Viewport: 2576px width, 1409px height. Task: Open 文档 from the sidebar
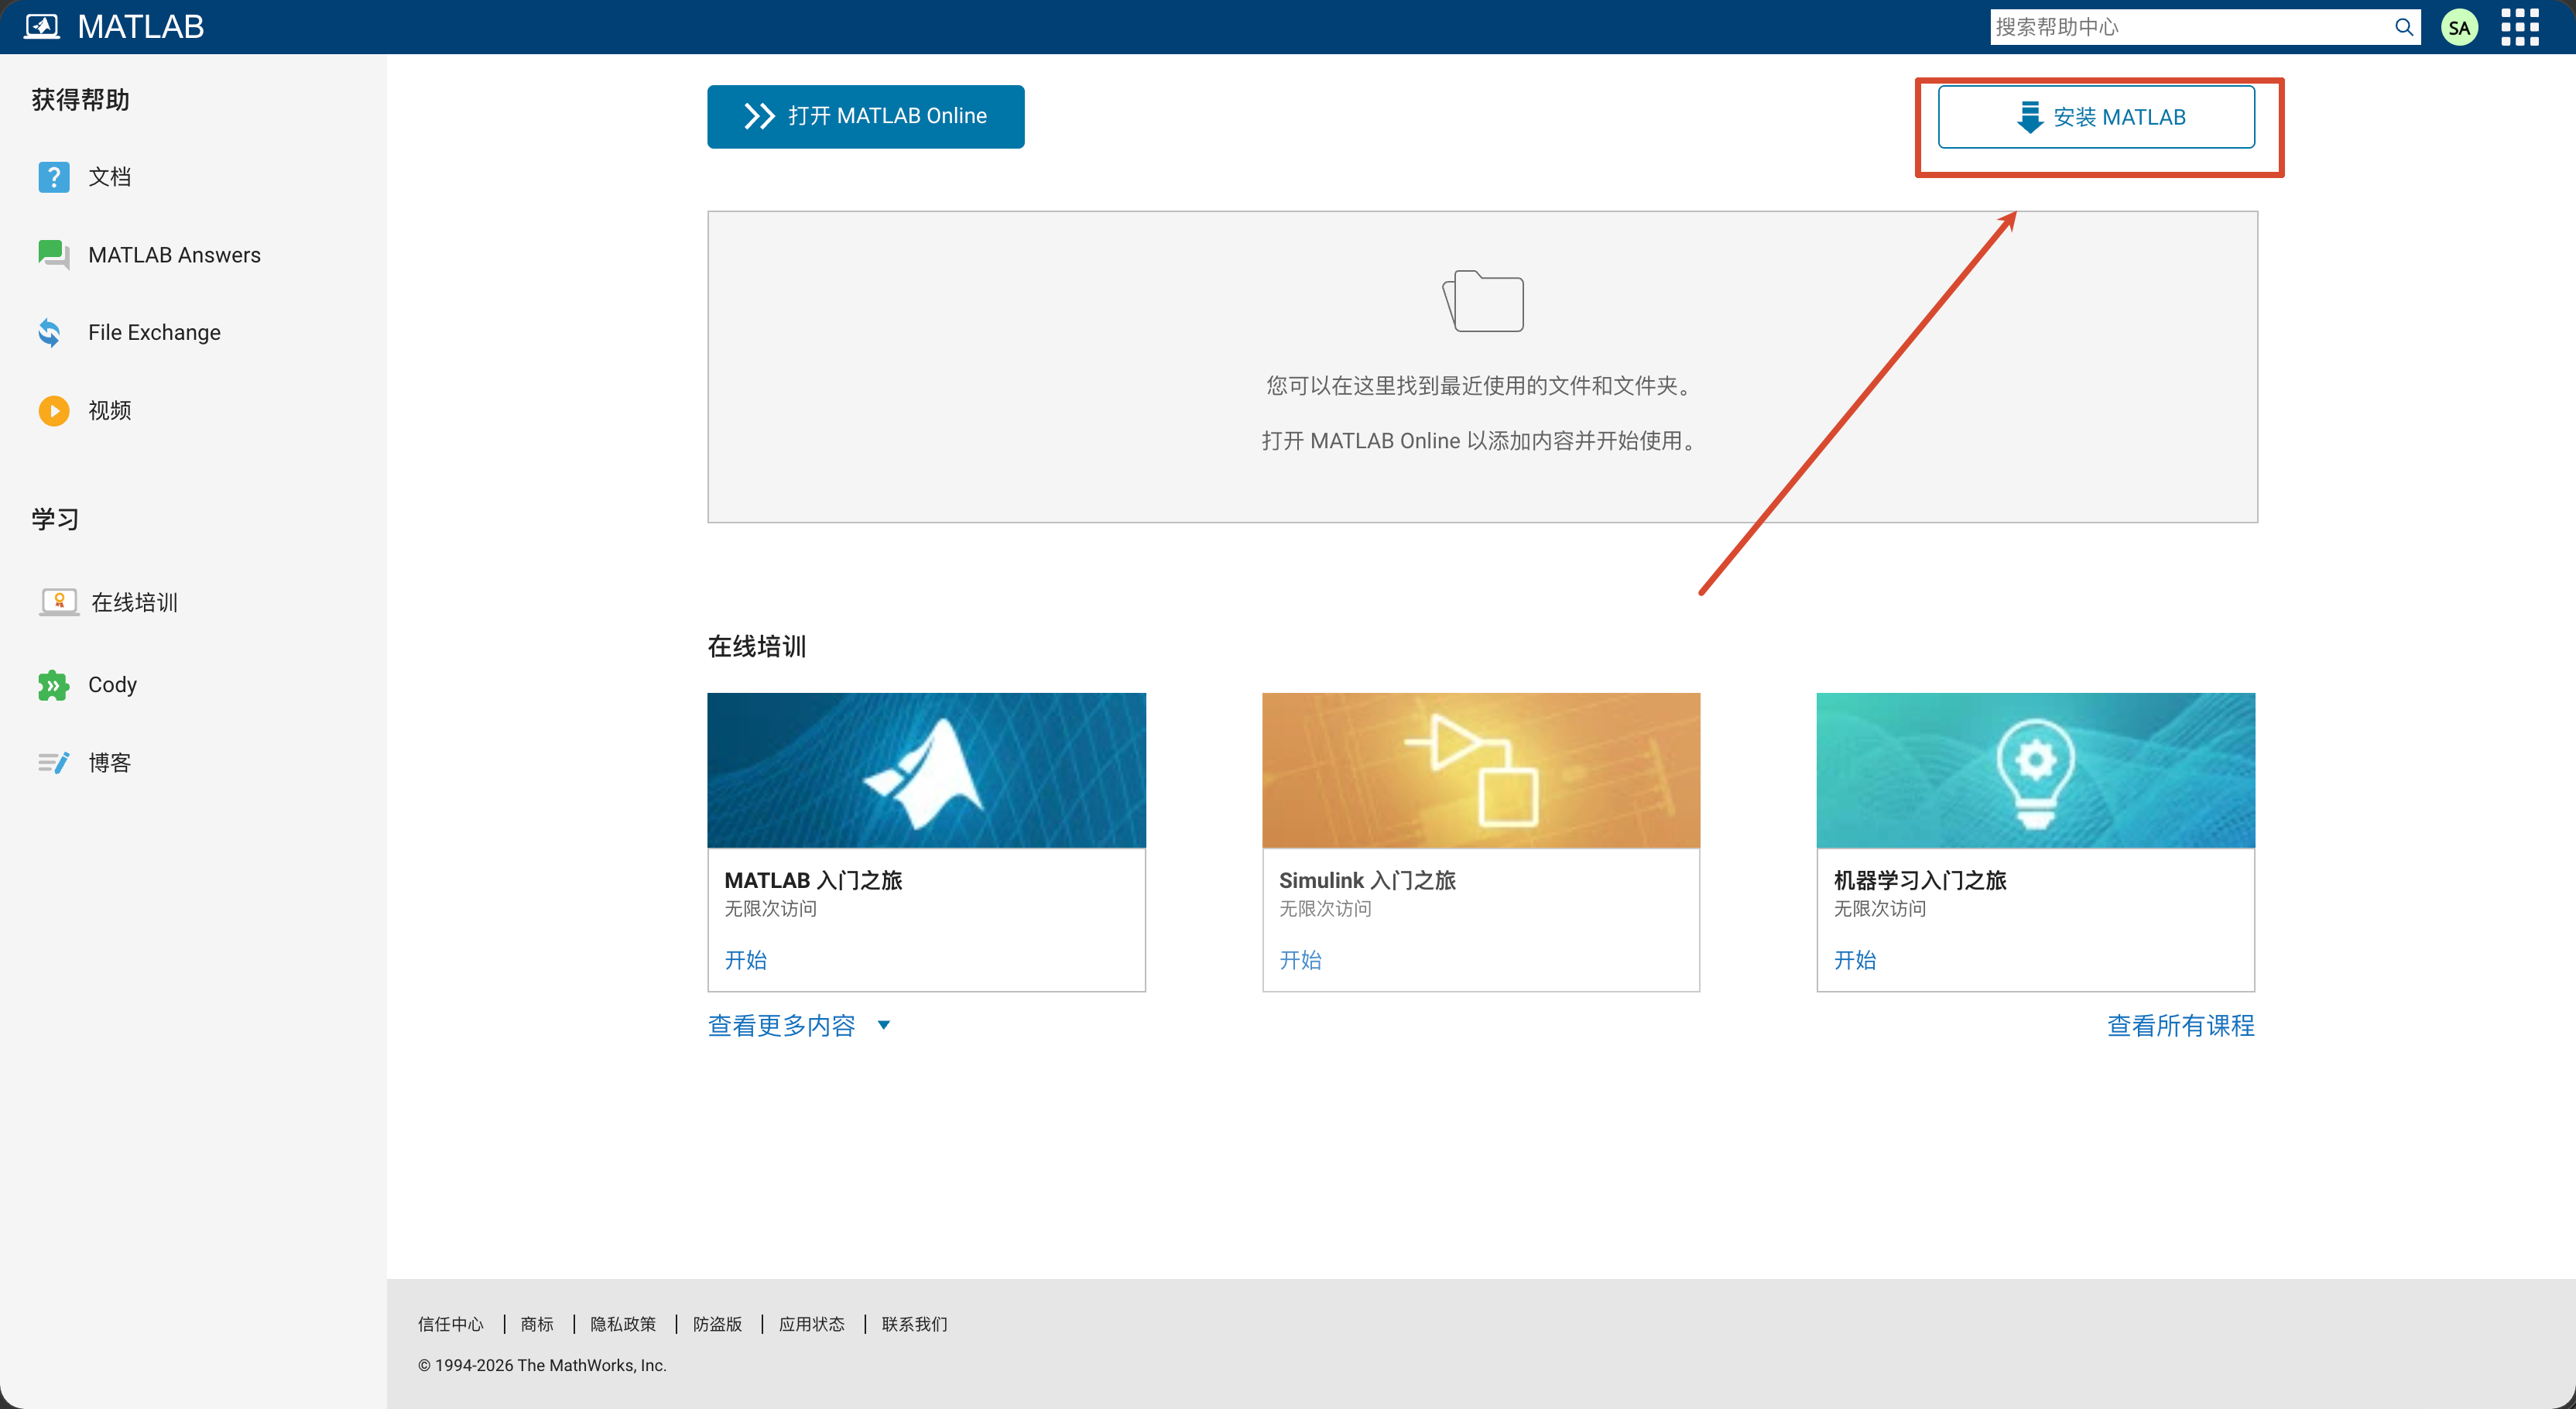click(x=110, y=177)
